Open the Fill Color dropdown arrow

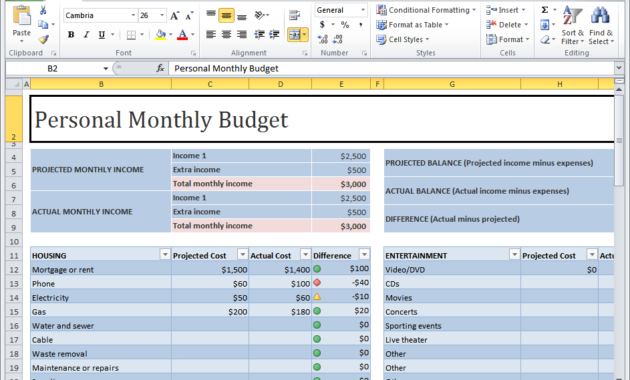tap(171, 35)
